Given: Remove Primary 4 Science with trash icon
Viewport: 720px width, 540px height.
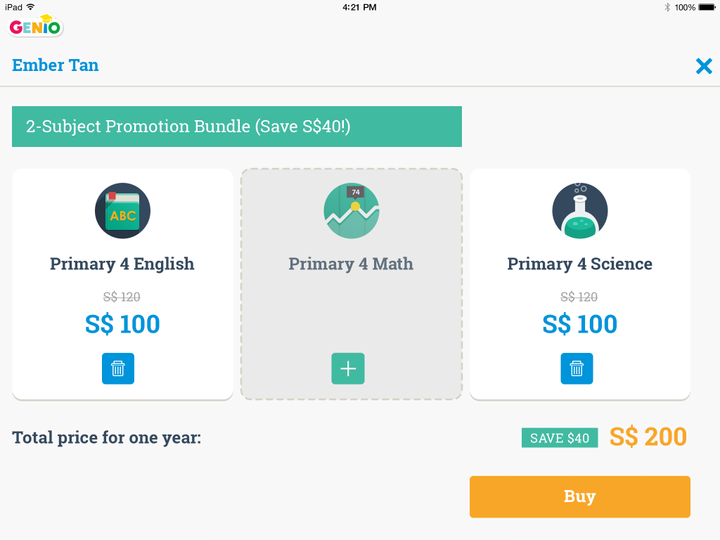Looking at the screenshot, I should tap(576, 368).
